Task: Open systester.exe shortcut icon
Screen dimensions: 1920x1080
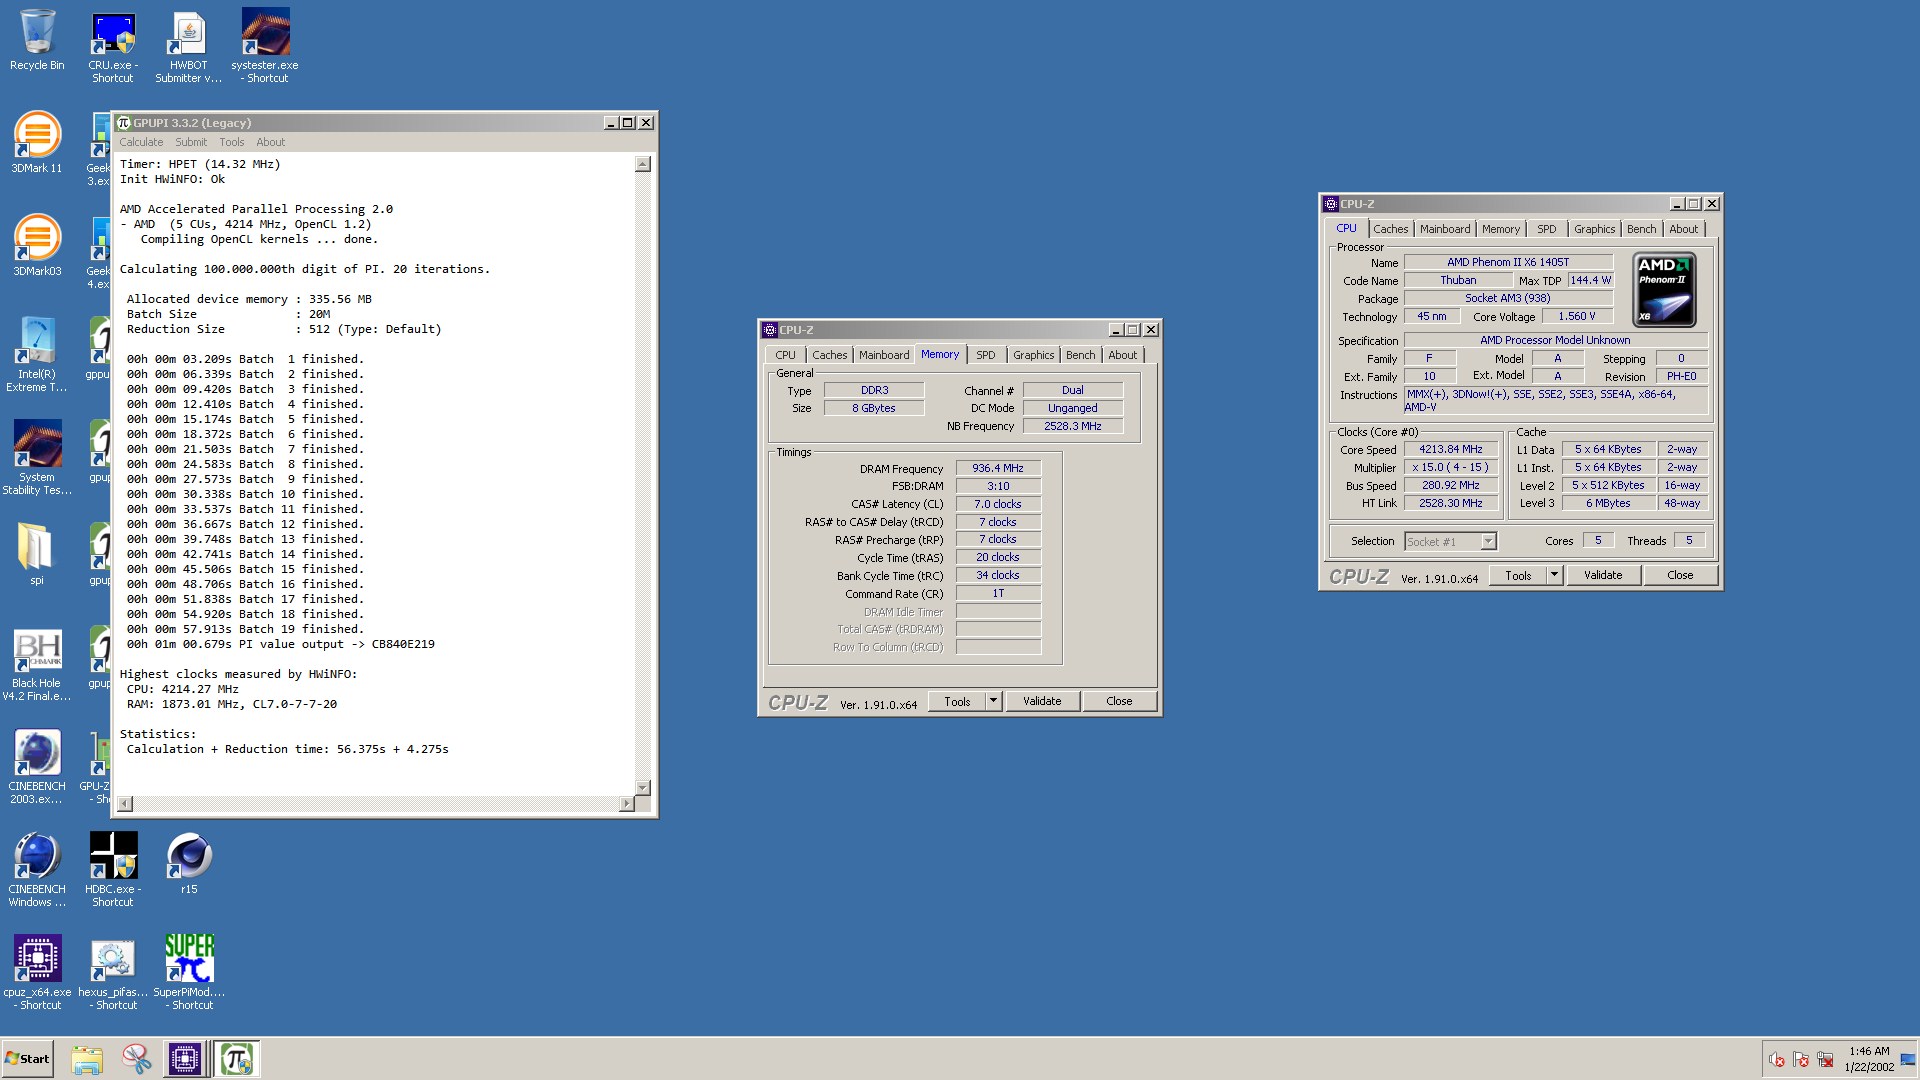Action: coord(265,46)
